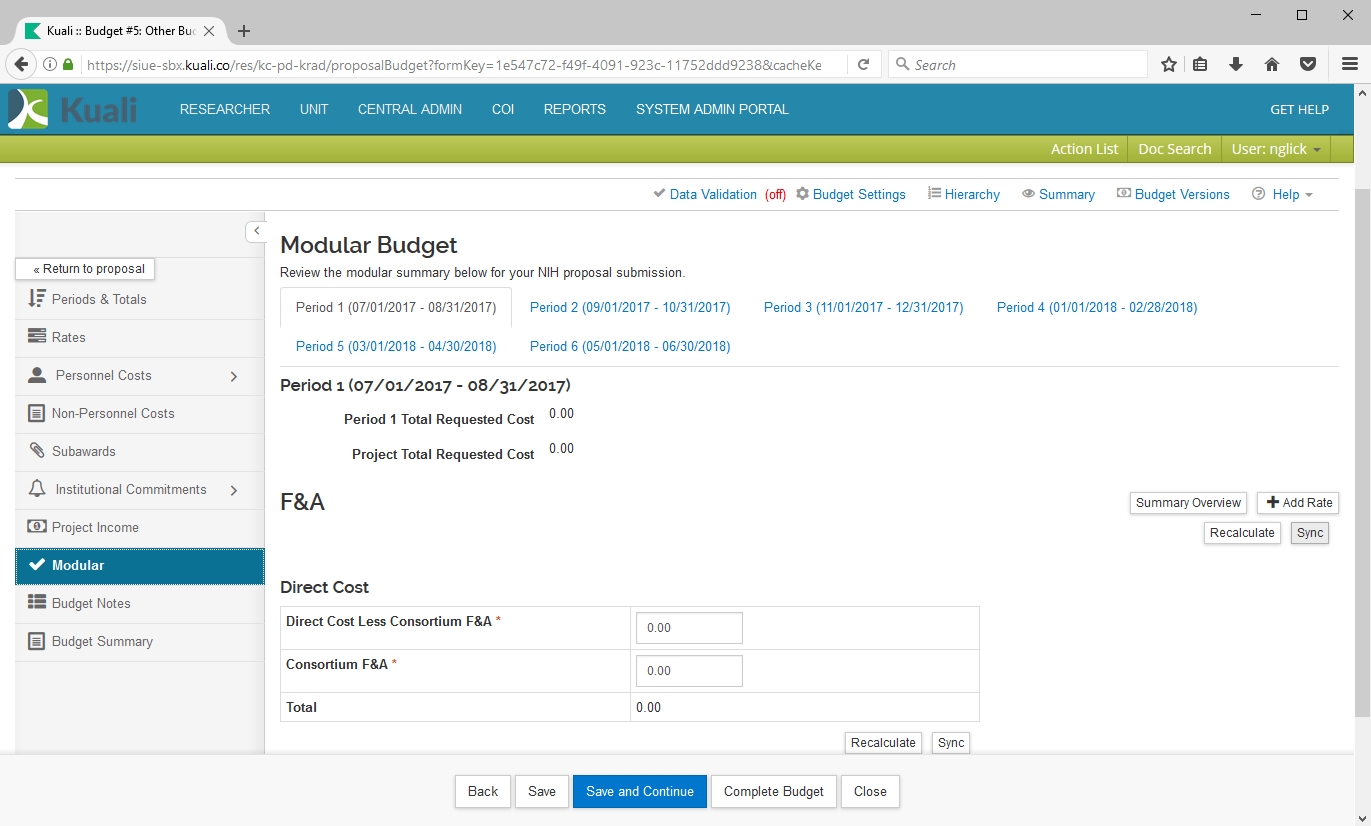Open Budget Versions

[x=1173, y=194]
